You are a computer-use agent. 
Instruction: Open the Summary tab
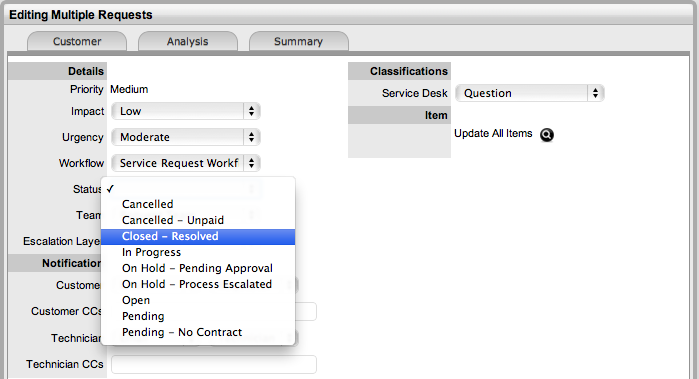click(x=299, y=41)
